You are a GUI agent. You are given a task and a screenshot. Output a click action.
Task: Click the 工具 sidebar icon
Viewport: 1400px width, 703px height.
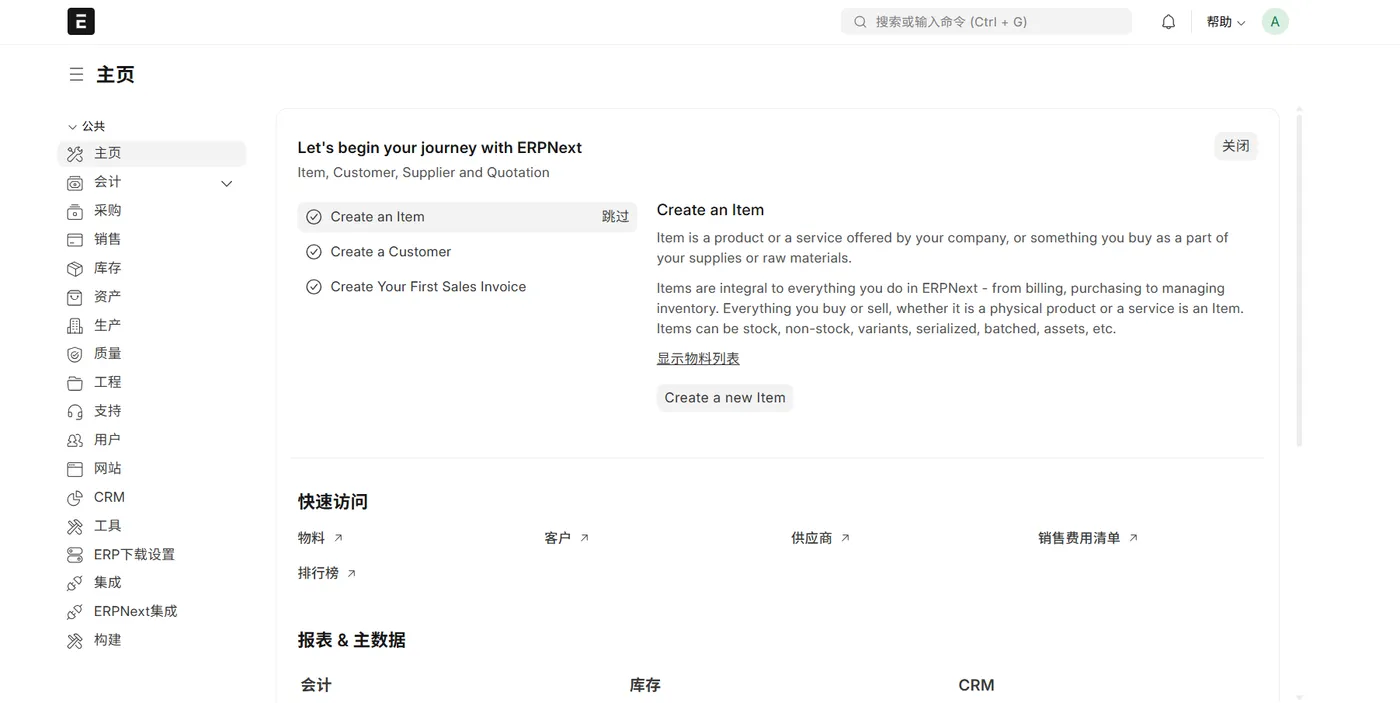pos(75,526)
